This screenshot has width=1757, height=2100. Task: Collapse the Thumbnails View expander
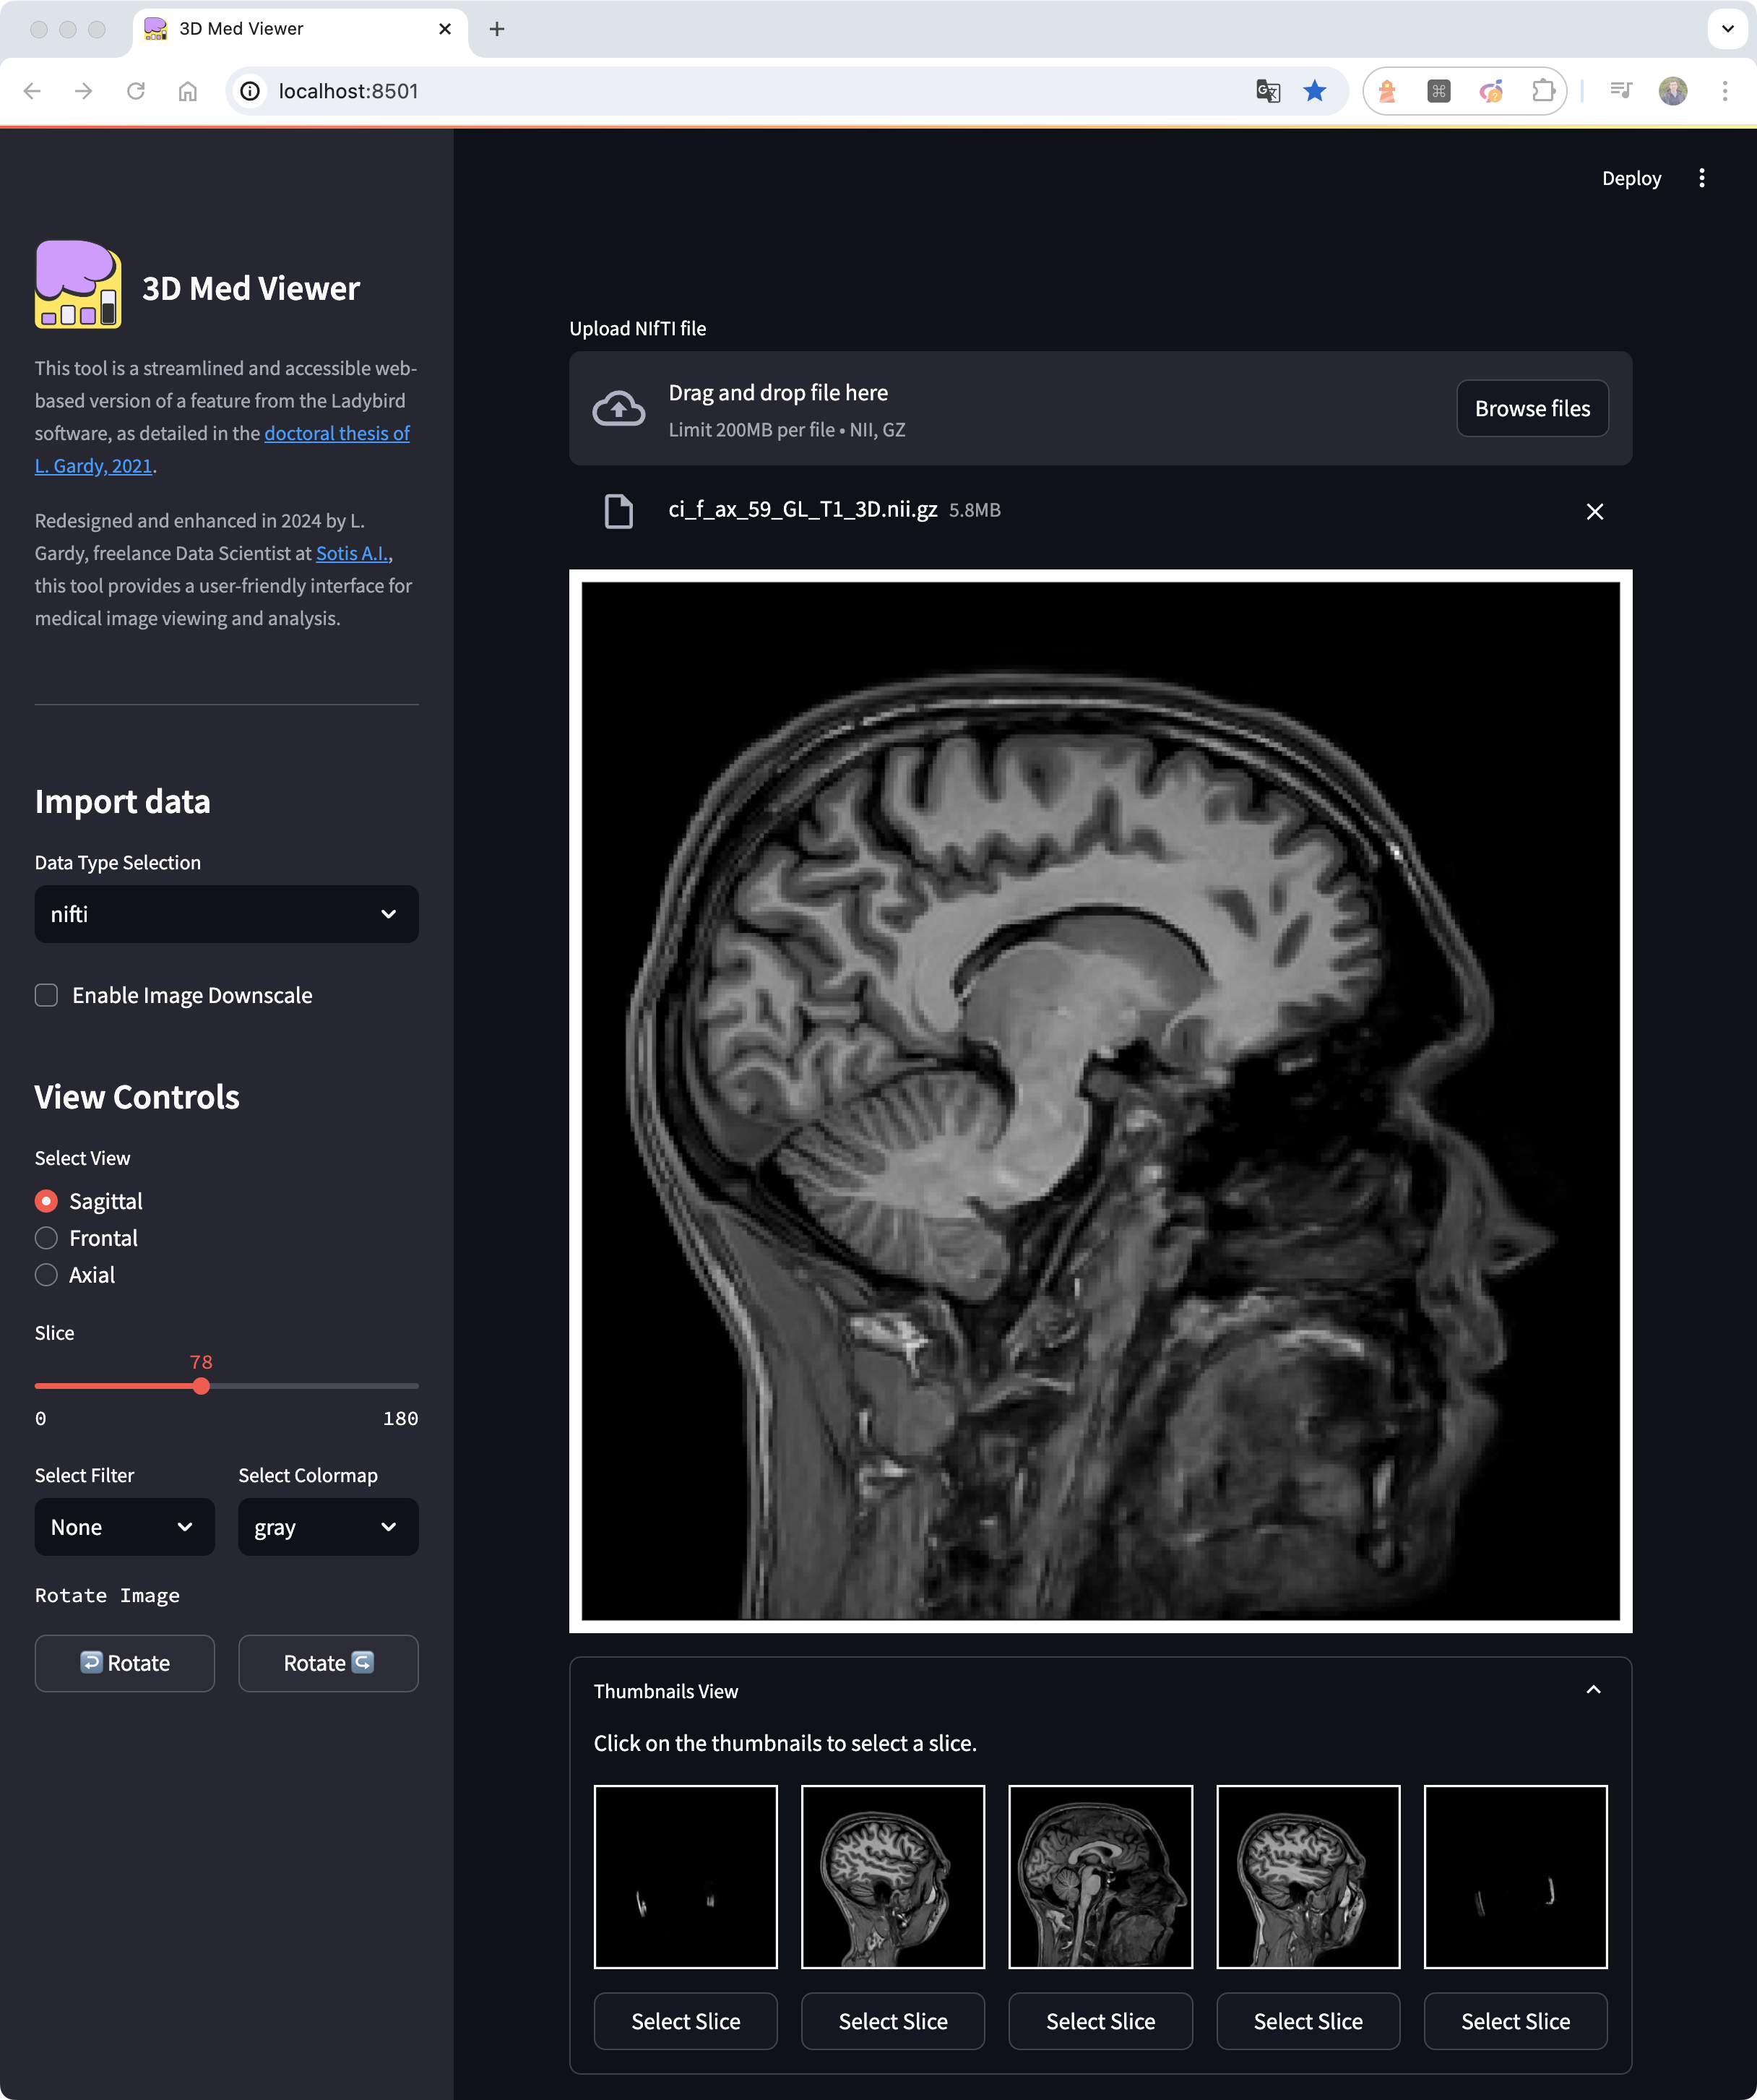tap(1593, 1690)
